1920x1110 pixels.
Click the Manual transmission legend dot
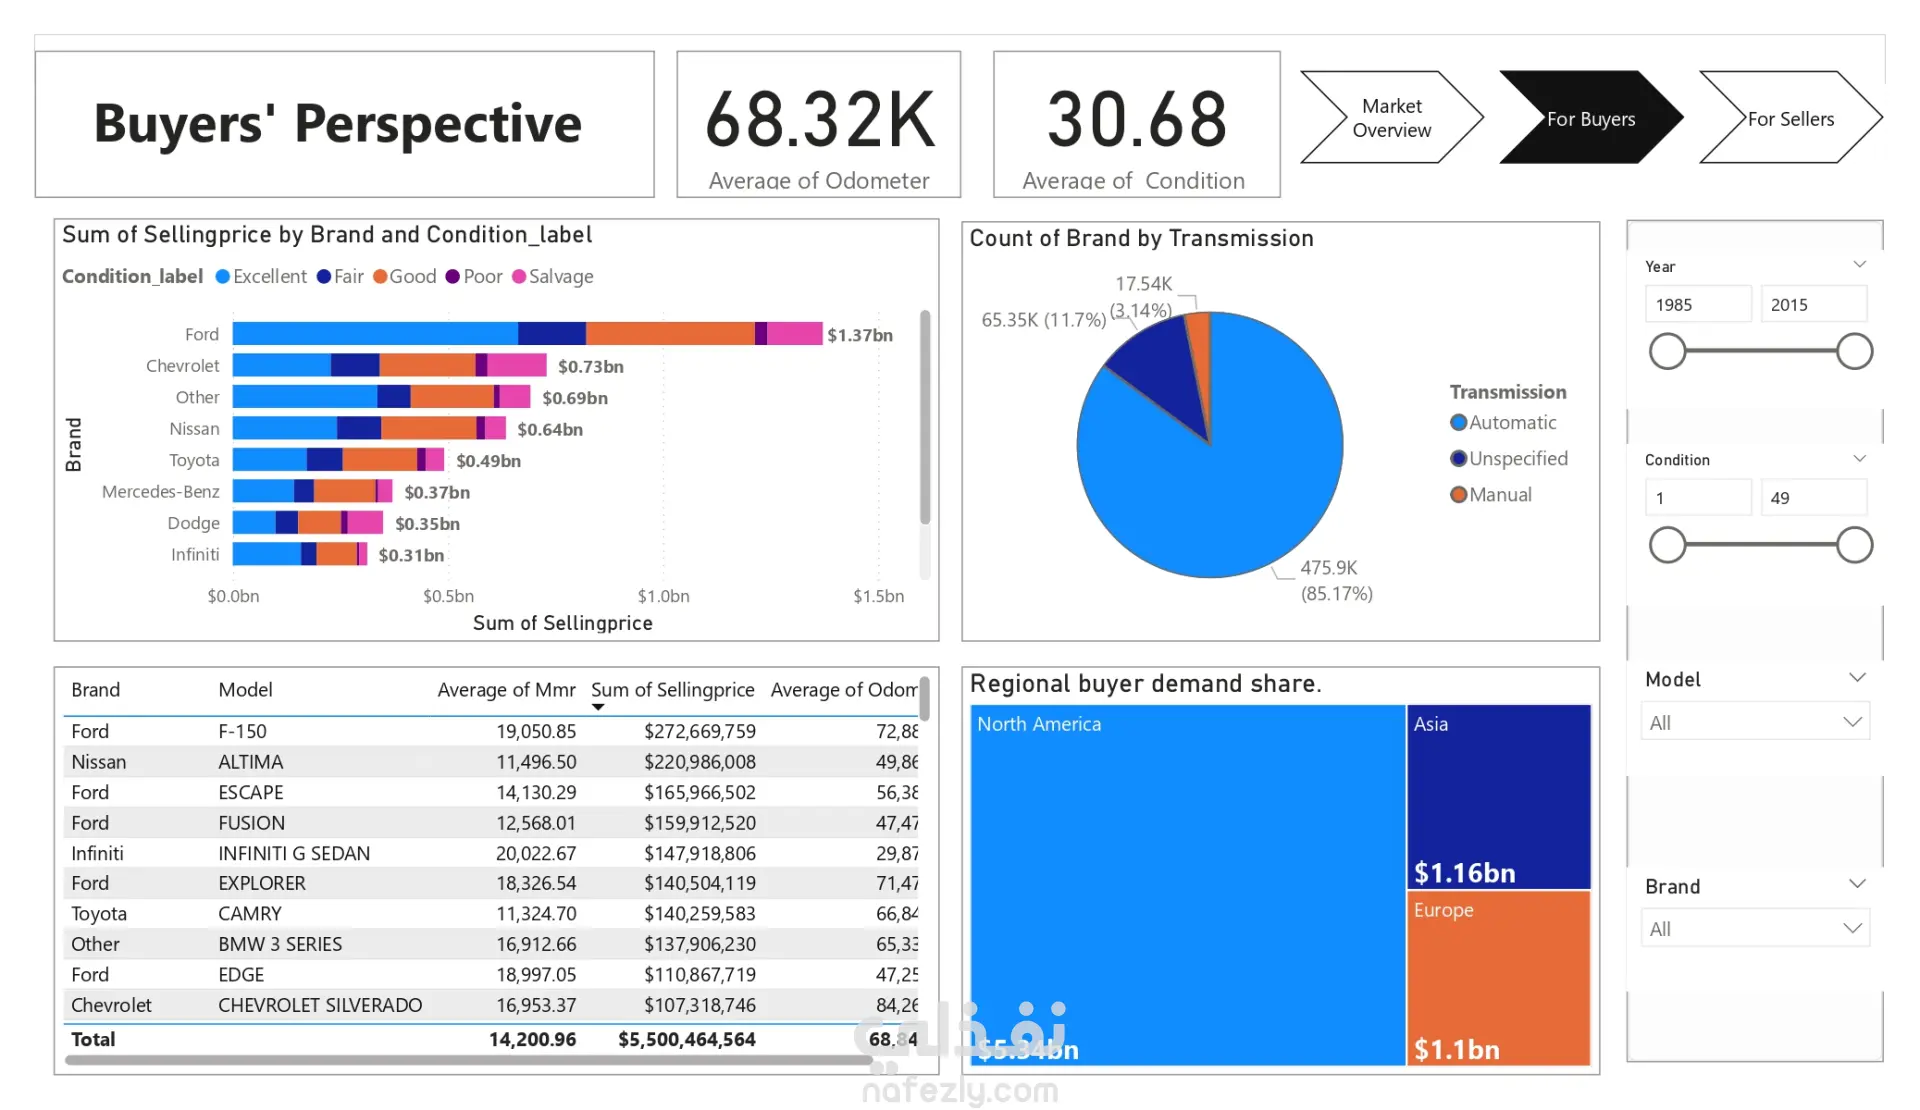click(x=1459, y=495)
